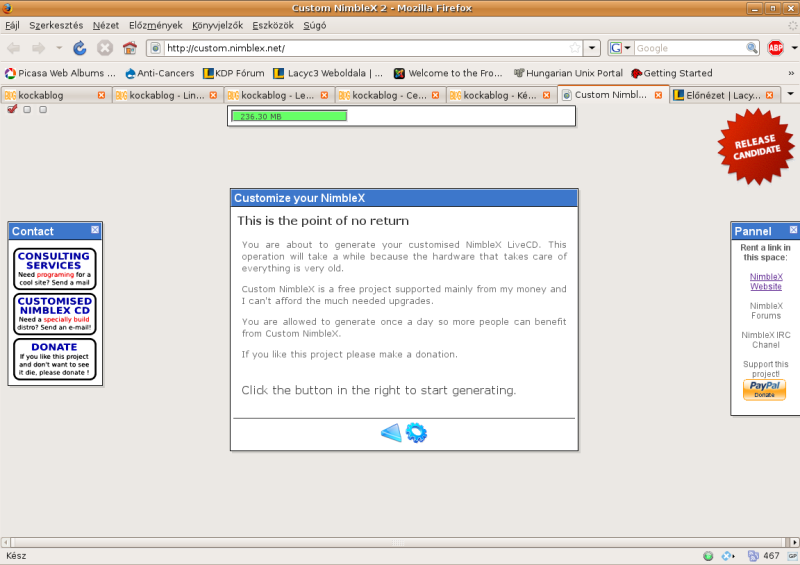This screenshot has width=800, height=565.
Task: Switch to the kockablog - Ké... tab
Action: point(500,95)
